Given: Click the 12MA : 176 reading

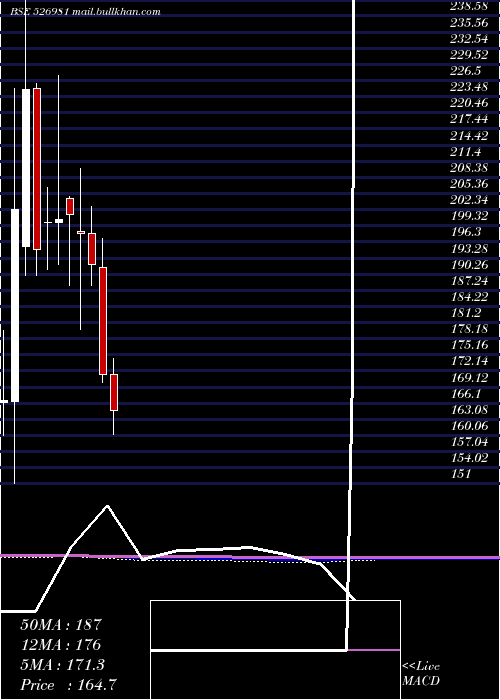Looking at the screenshot, I should [x=60, y=645].
